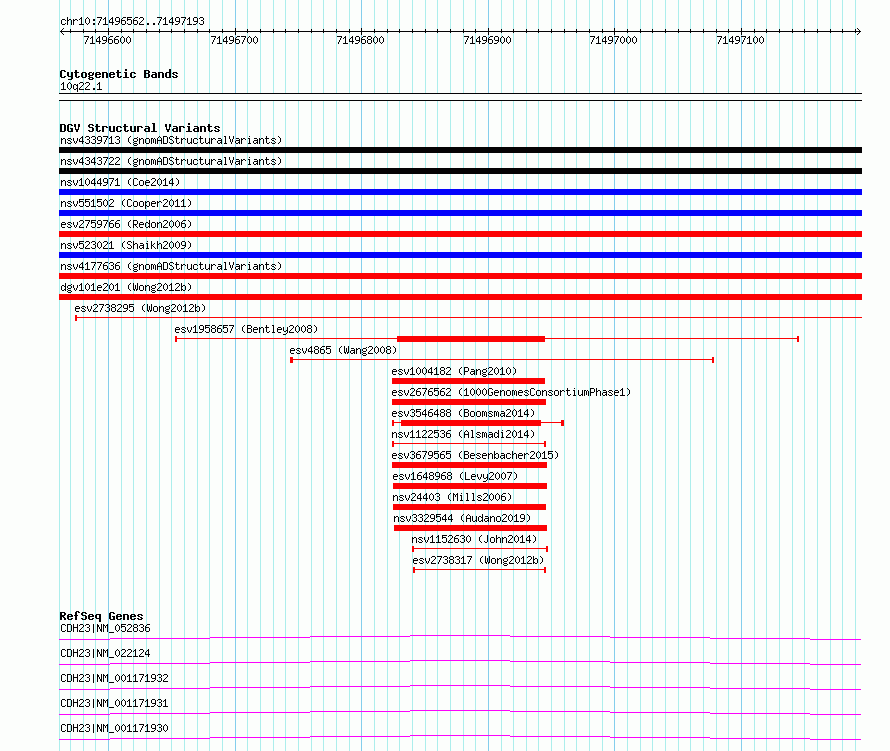
Task: Click ruler position label 71497000
Action: (614, 40)
